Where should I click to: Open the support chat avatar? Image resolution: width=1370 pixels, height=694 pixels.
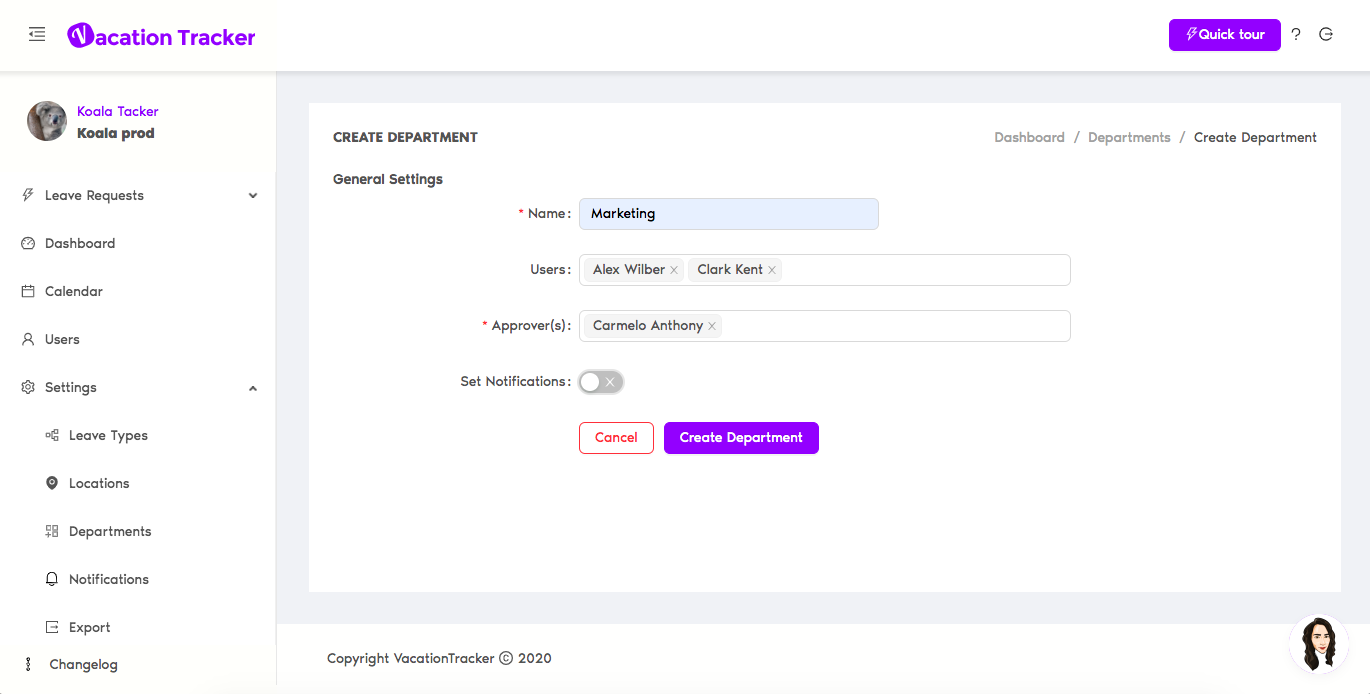1319,644
